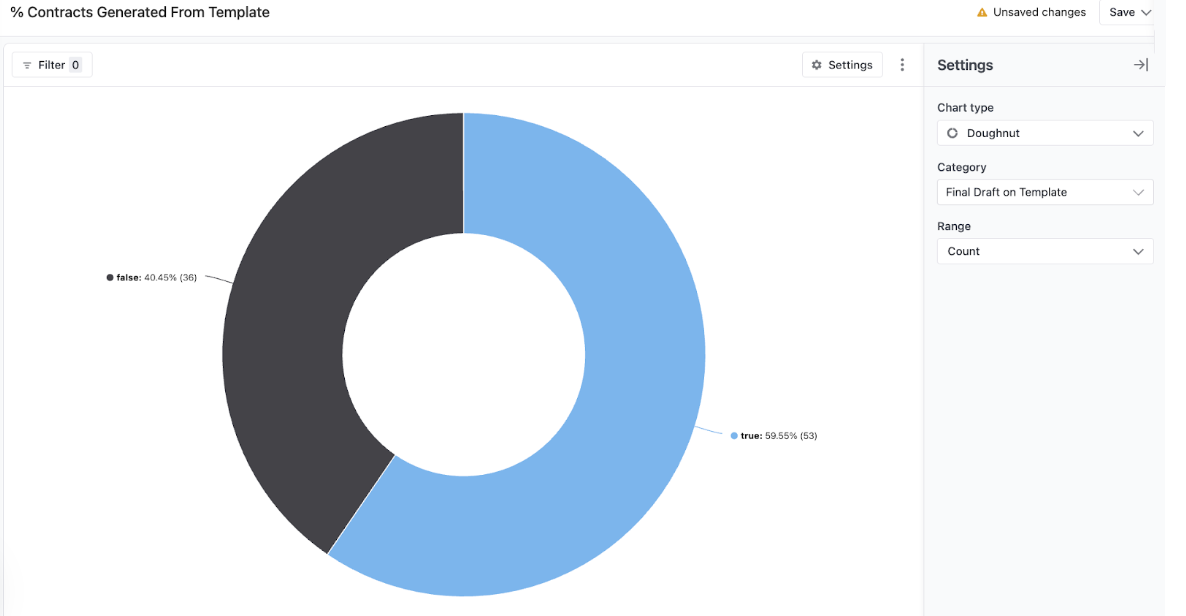The height and width of the screenshot is (616, 1186).
Task: Expand the Save options chevron
Action: 1146,13
